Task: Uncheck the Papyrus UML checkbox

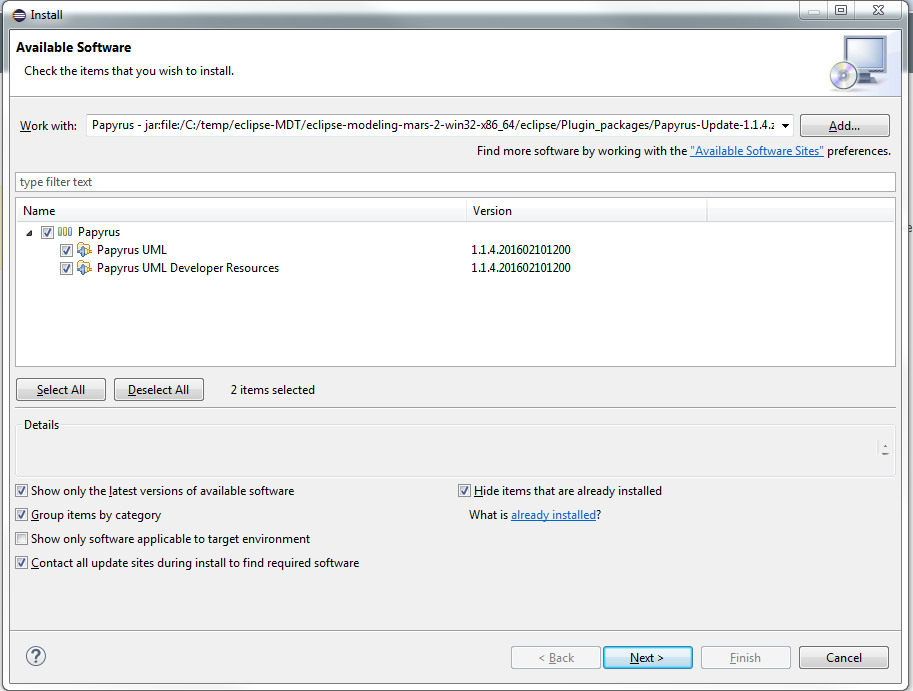Action: [x=66, y=250]
